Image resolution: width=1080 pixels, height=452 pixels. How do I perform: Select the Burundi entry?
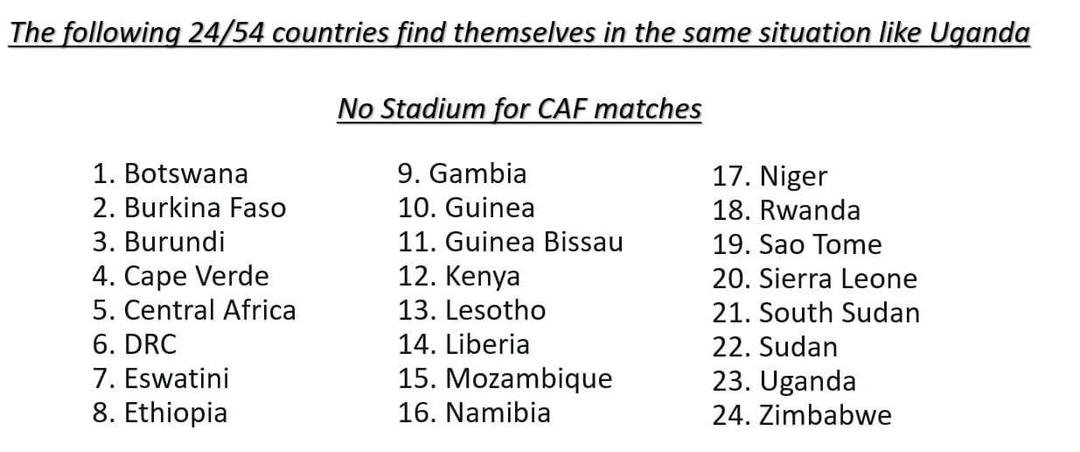point(159,242)
